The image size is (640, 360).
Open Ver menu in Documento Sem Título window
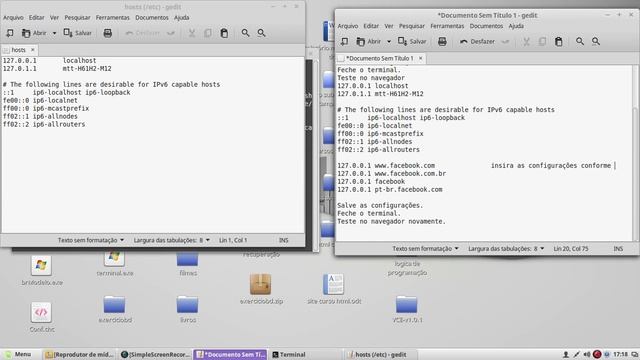click(x=389, y=26)
